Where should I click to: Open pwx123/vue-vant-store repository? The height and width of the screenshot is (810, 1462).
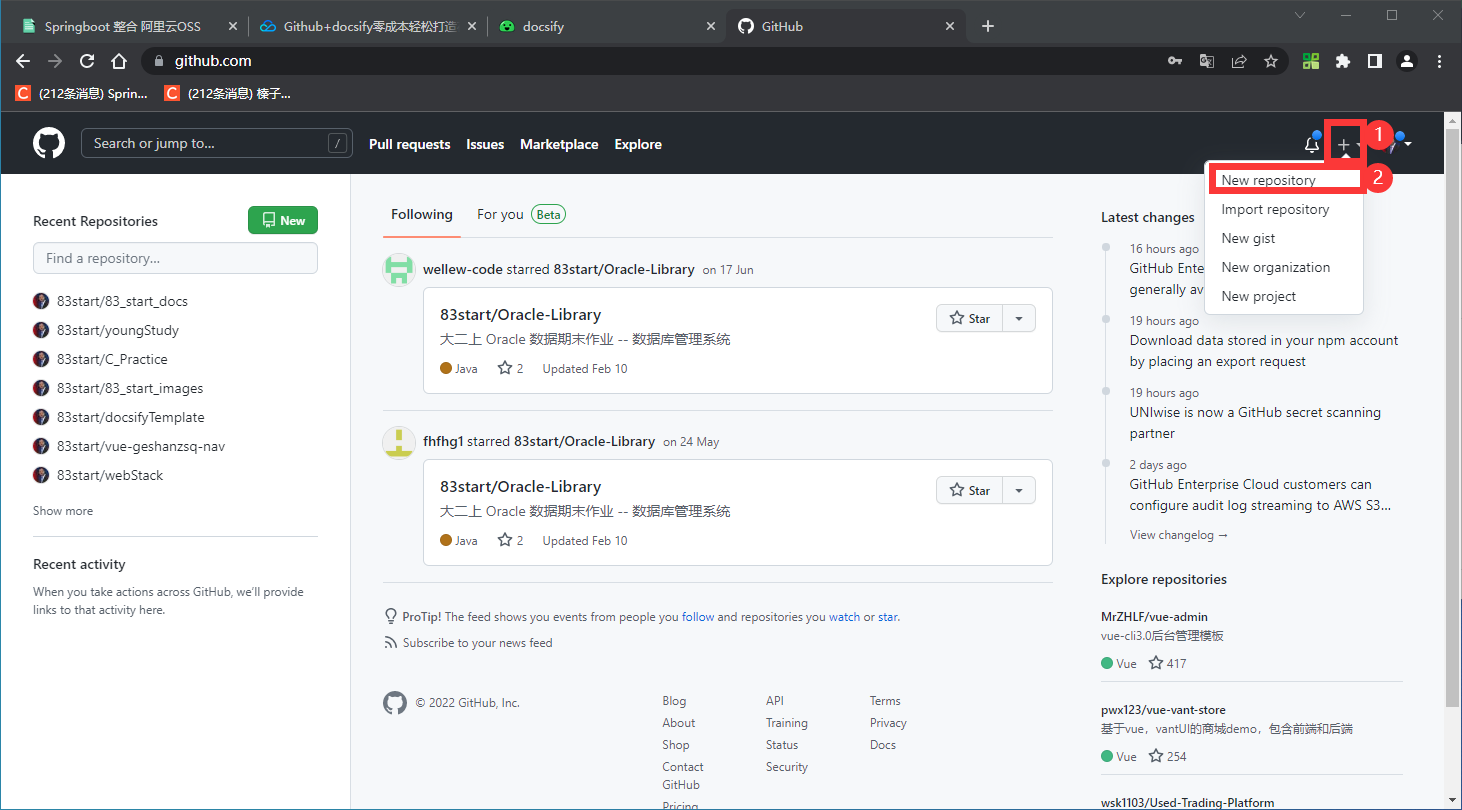[x=1163, y=710]
